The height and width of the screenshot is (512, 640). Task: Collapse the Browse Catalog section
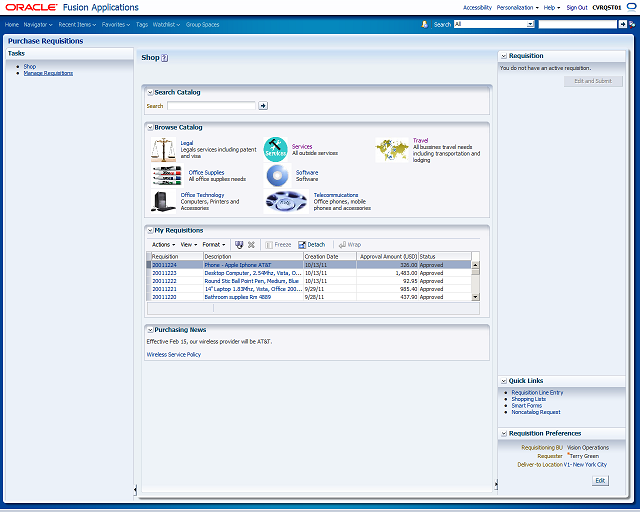(150, 128)
